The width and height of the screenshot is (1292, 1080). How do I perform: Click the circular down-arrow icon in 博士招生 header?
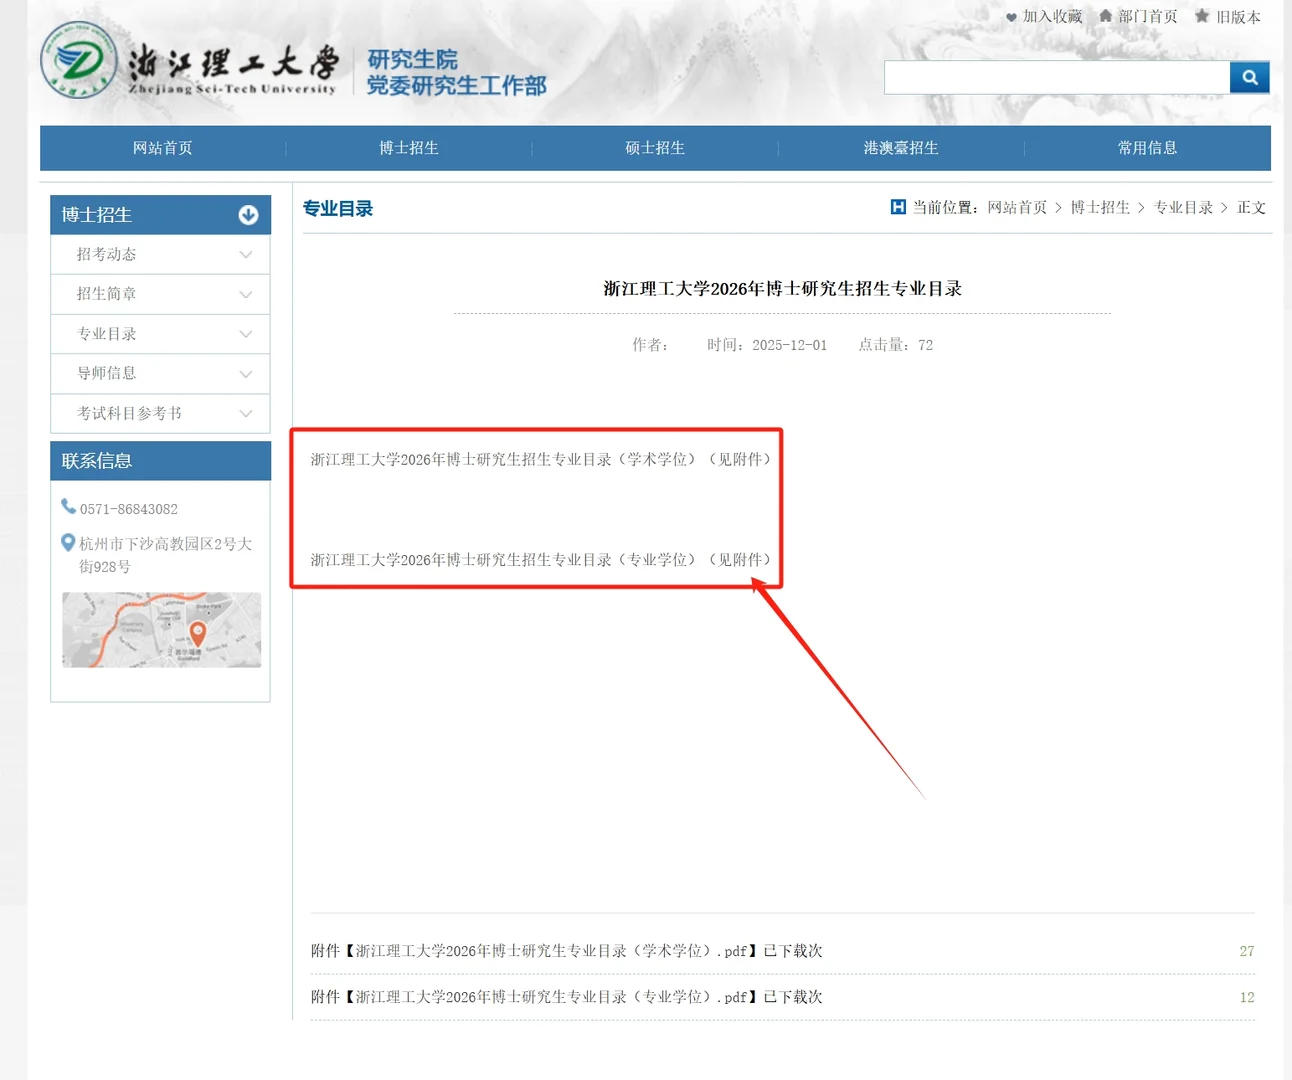tap(247, 214)
